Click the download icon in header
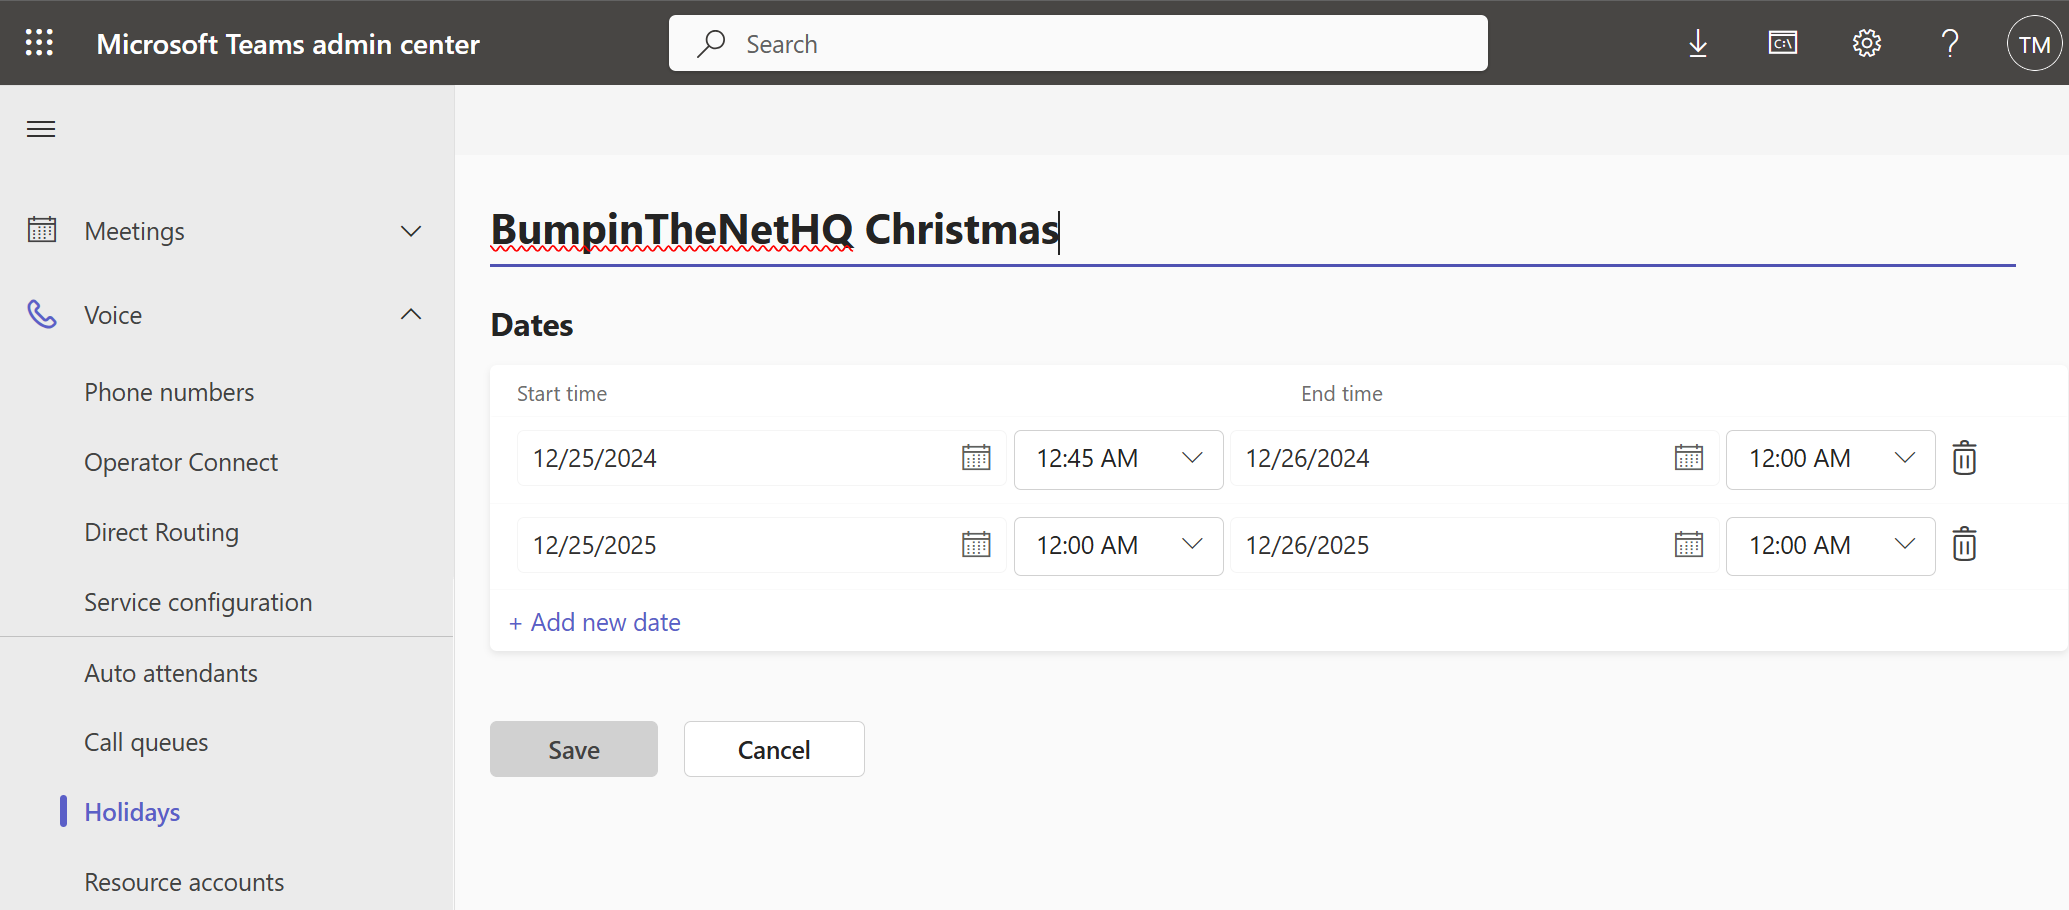2069x910 pixels. pos(1697,43)
